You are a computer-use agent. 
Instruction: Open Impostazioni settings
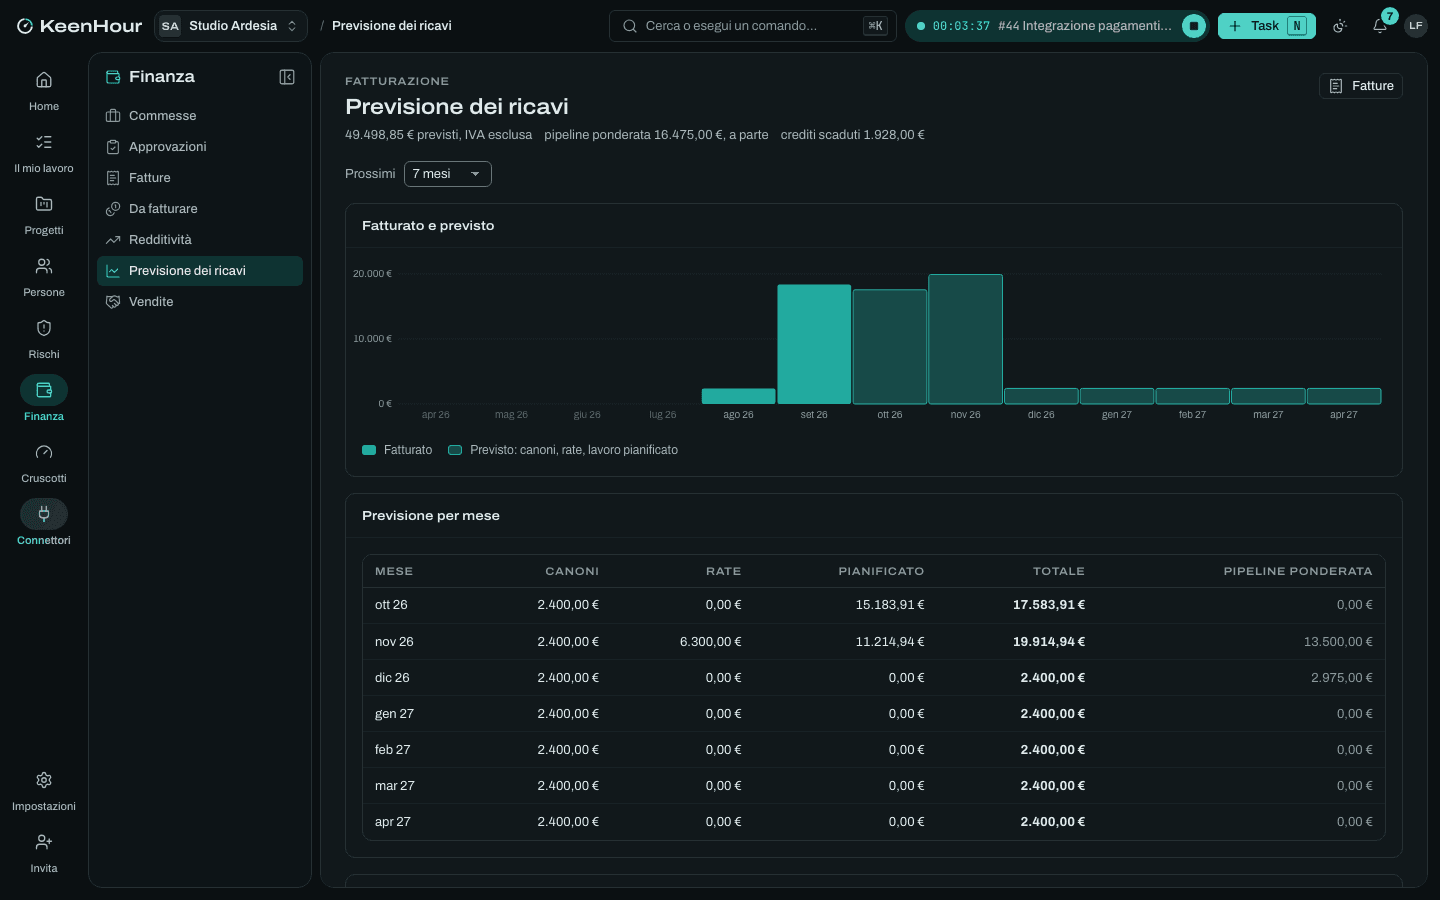click(44, 790)
